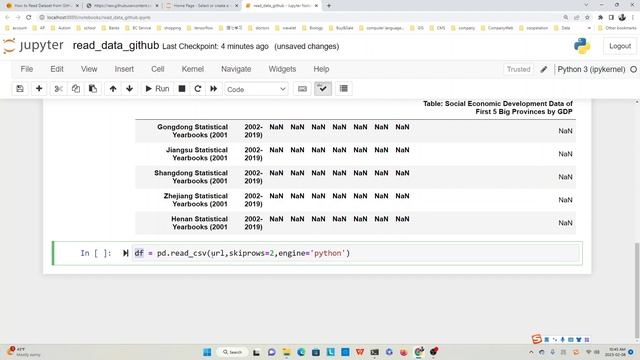Toggle the checkmark toolbar button
The width and height of the screenshot is (640, 360).
pyautogui.click(x=323, y=89)
